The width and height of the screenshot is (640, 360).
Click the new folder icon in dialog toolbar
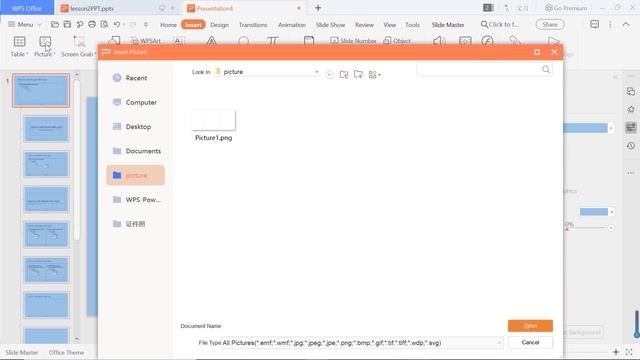(358, 74)
